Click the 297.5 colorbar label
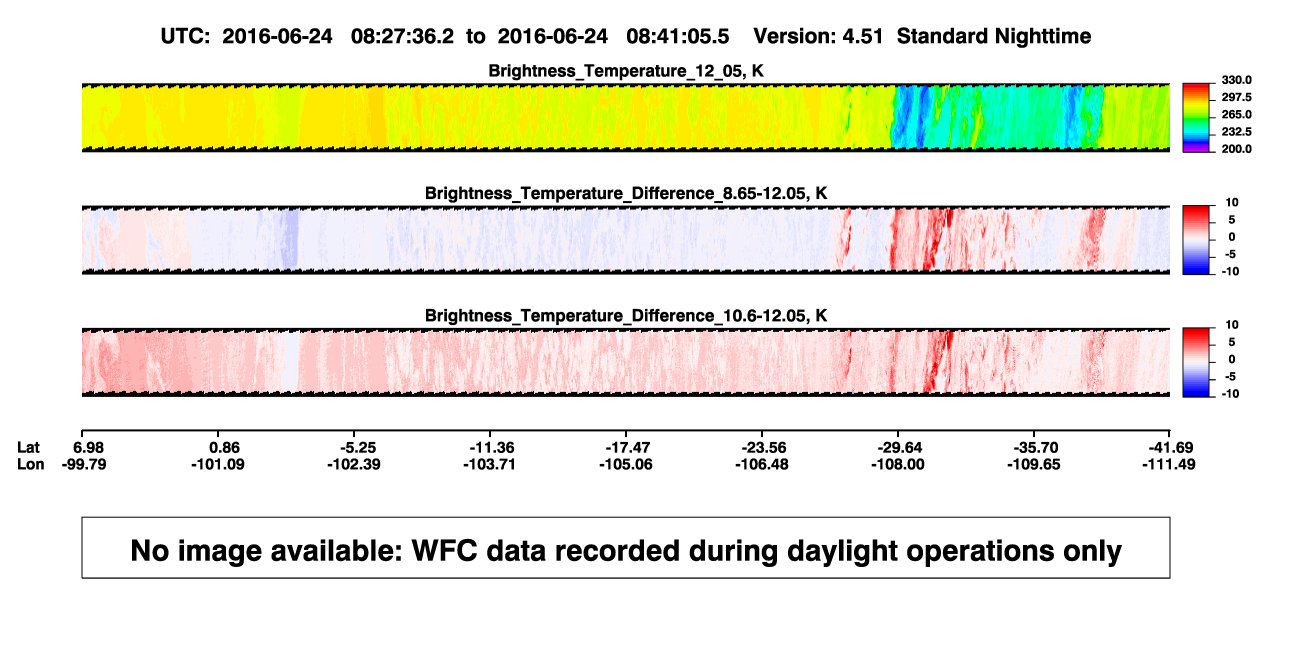 pos(1236,97)
